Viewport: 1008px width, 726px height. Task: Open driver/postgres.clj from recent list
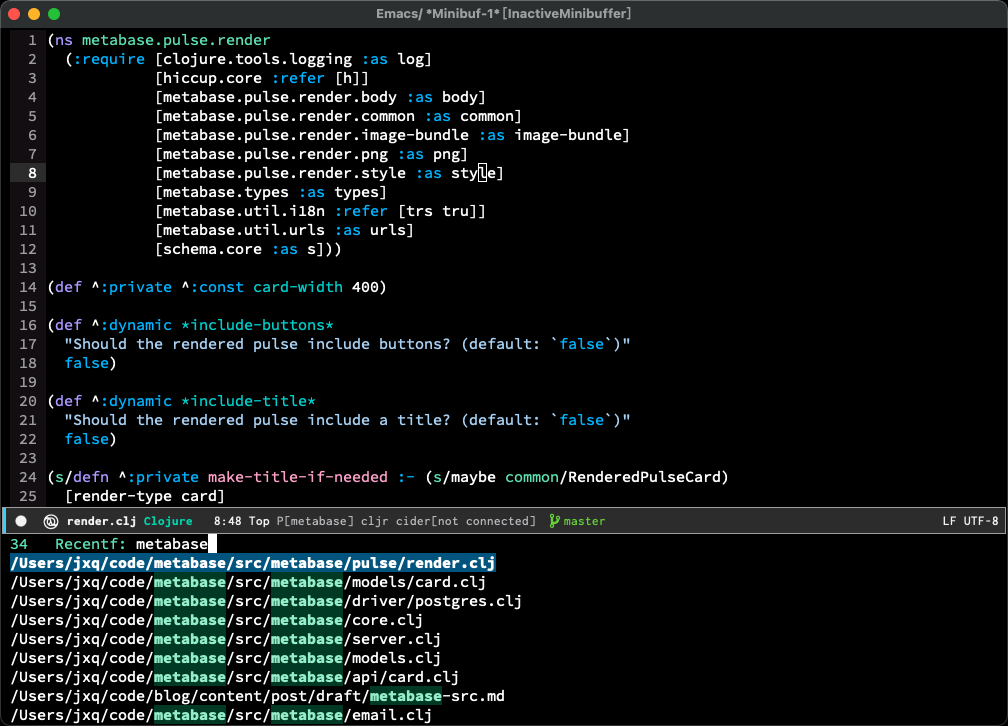point(266,601)
